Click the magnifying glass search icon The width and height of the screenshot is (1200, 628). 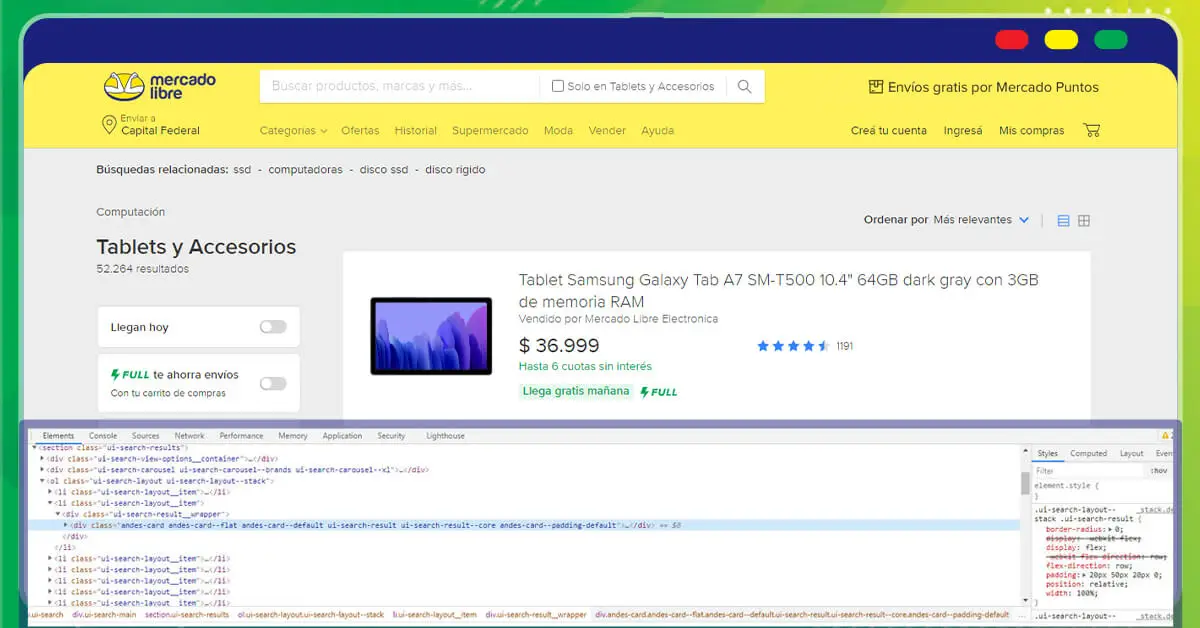(x=744, y=87)
